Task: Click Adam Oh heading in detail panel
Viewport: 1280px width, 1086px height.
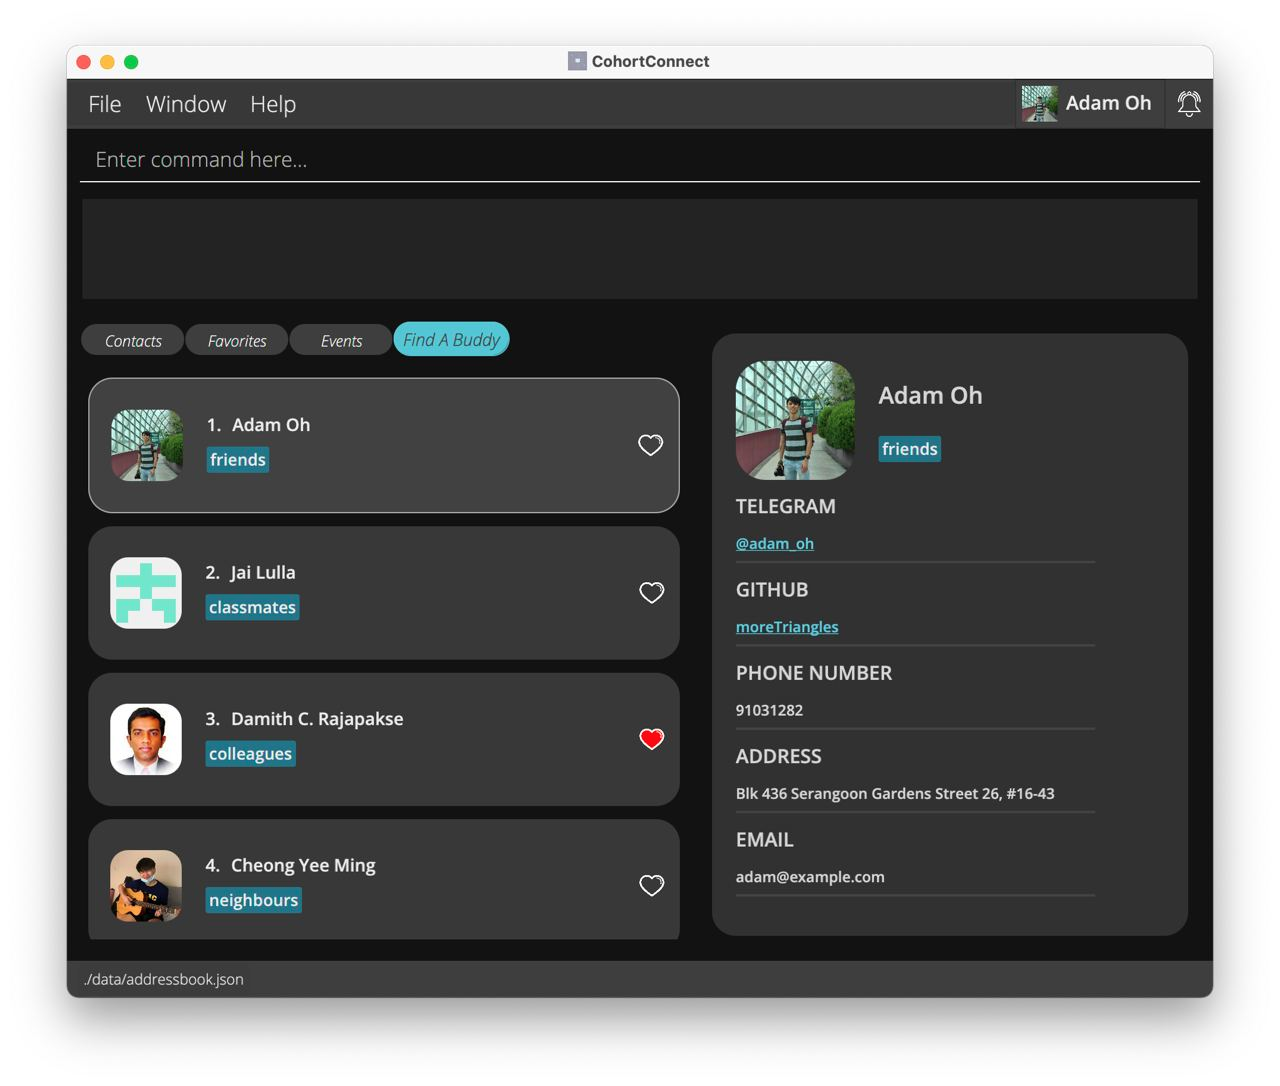Action: (930, 396)
